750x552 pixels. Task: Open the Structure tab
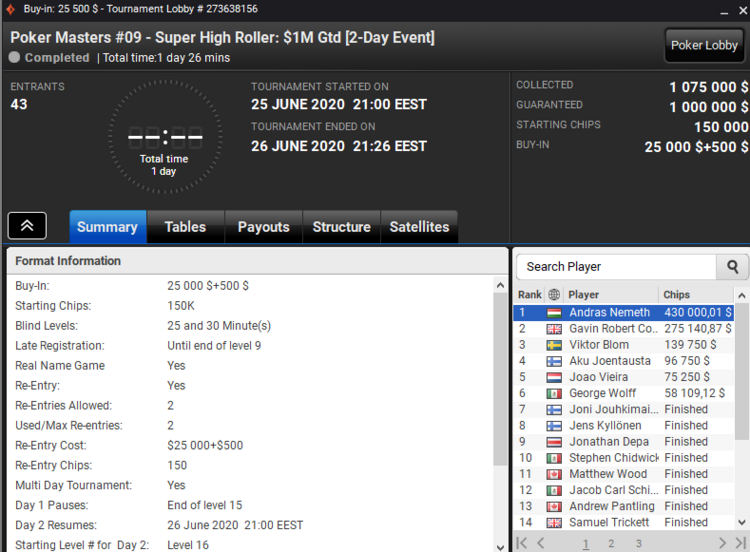click(342, 227)
